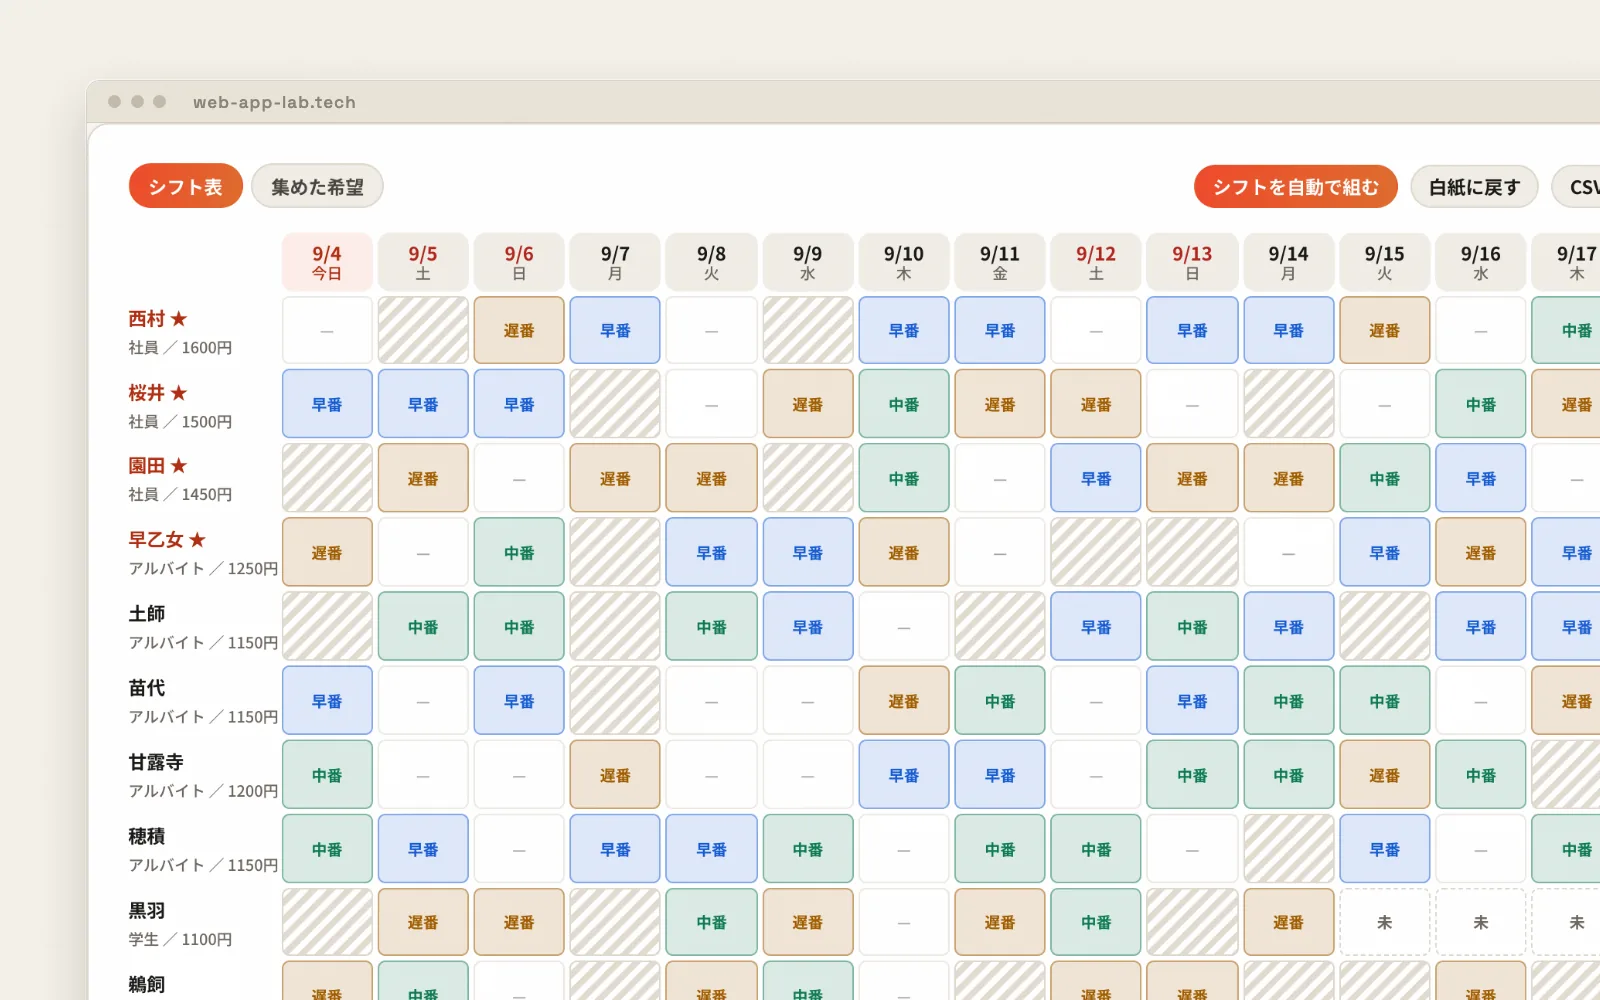Click the star icon beside 西村
The image size is (1600, 1000).
(x=179, y=319)
